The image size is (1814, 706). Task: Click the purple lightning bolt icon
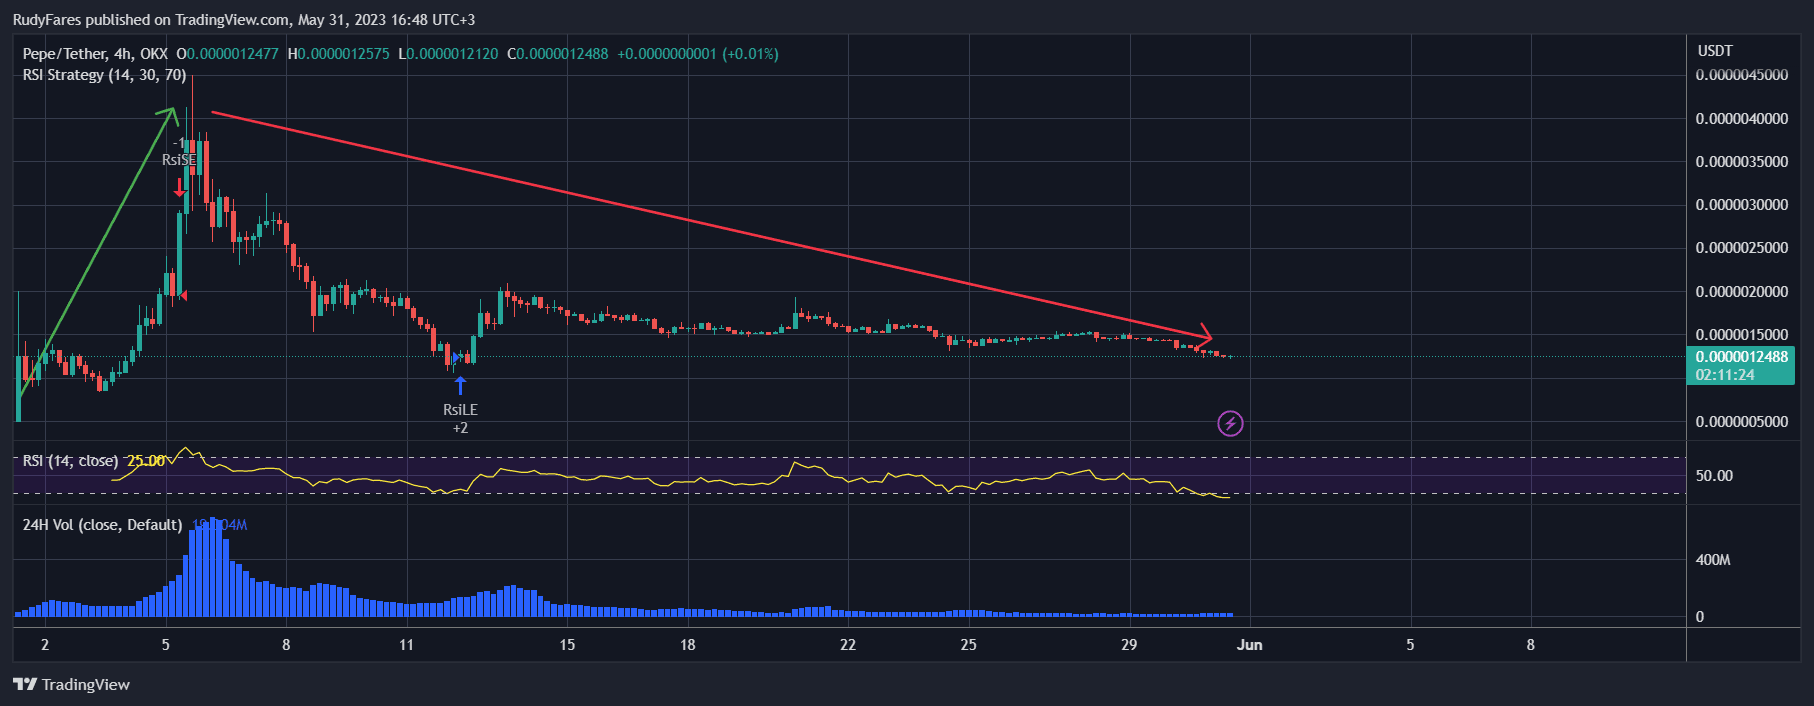click(x=1230, y=424)
